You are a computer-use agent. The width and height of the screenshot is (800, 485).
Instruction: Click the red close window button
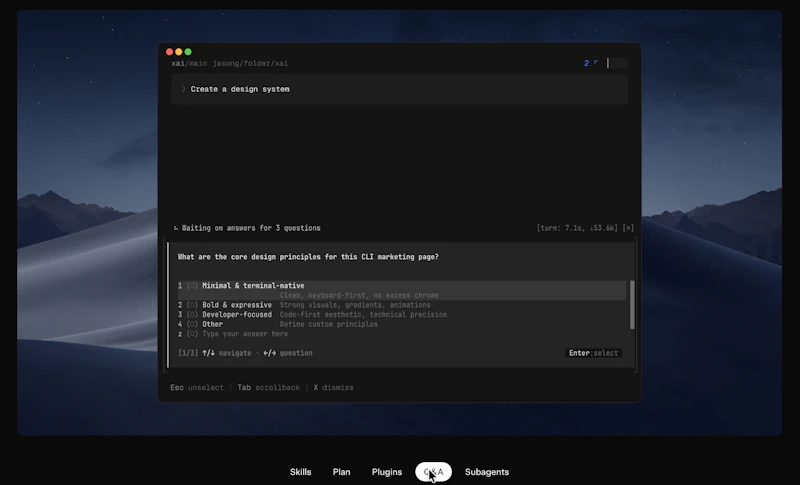169,52
